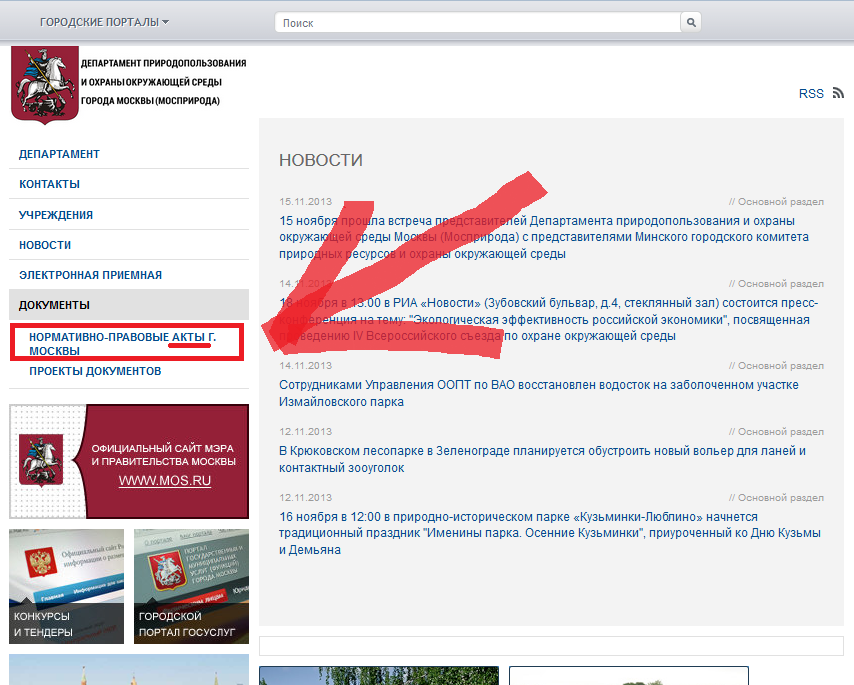Open the Проекты документов link
The height and width of the screenshot is (685, 854).
coord(95,371)
